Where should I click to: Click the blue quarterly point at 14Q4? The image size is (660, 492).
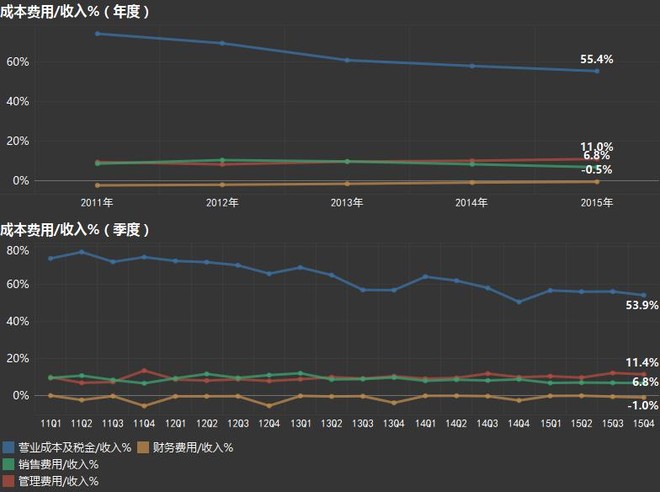pyautogui.click(x=519, y=302)
